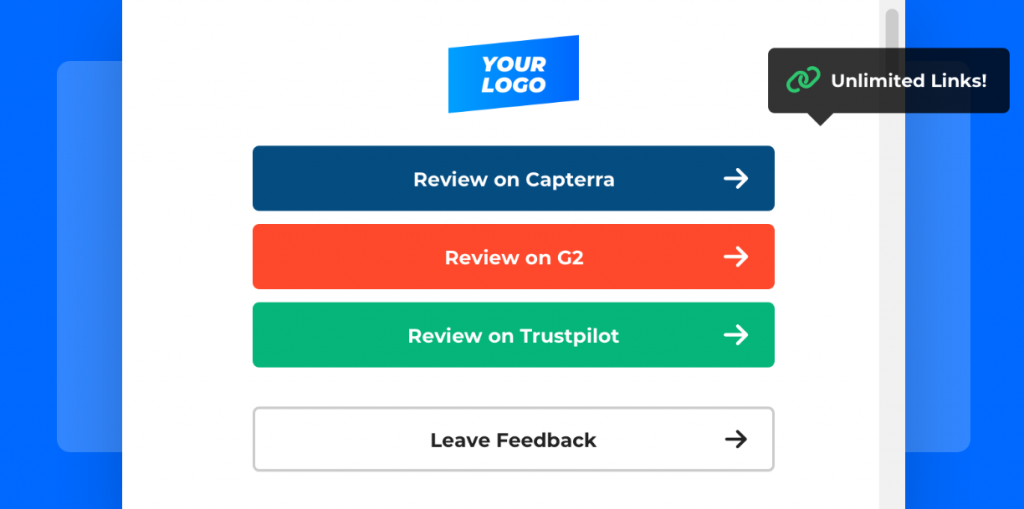Open the Review on Capterra button
The image size is (1024, 509).
point(513,178)
